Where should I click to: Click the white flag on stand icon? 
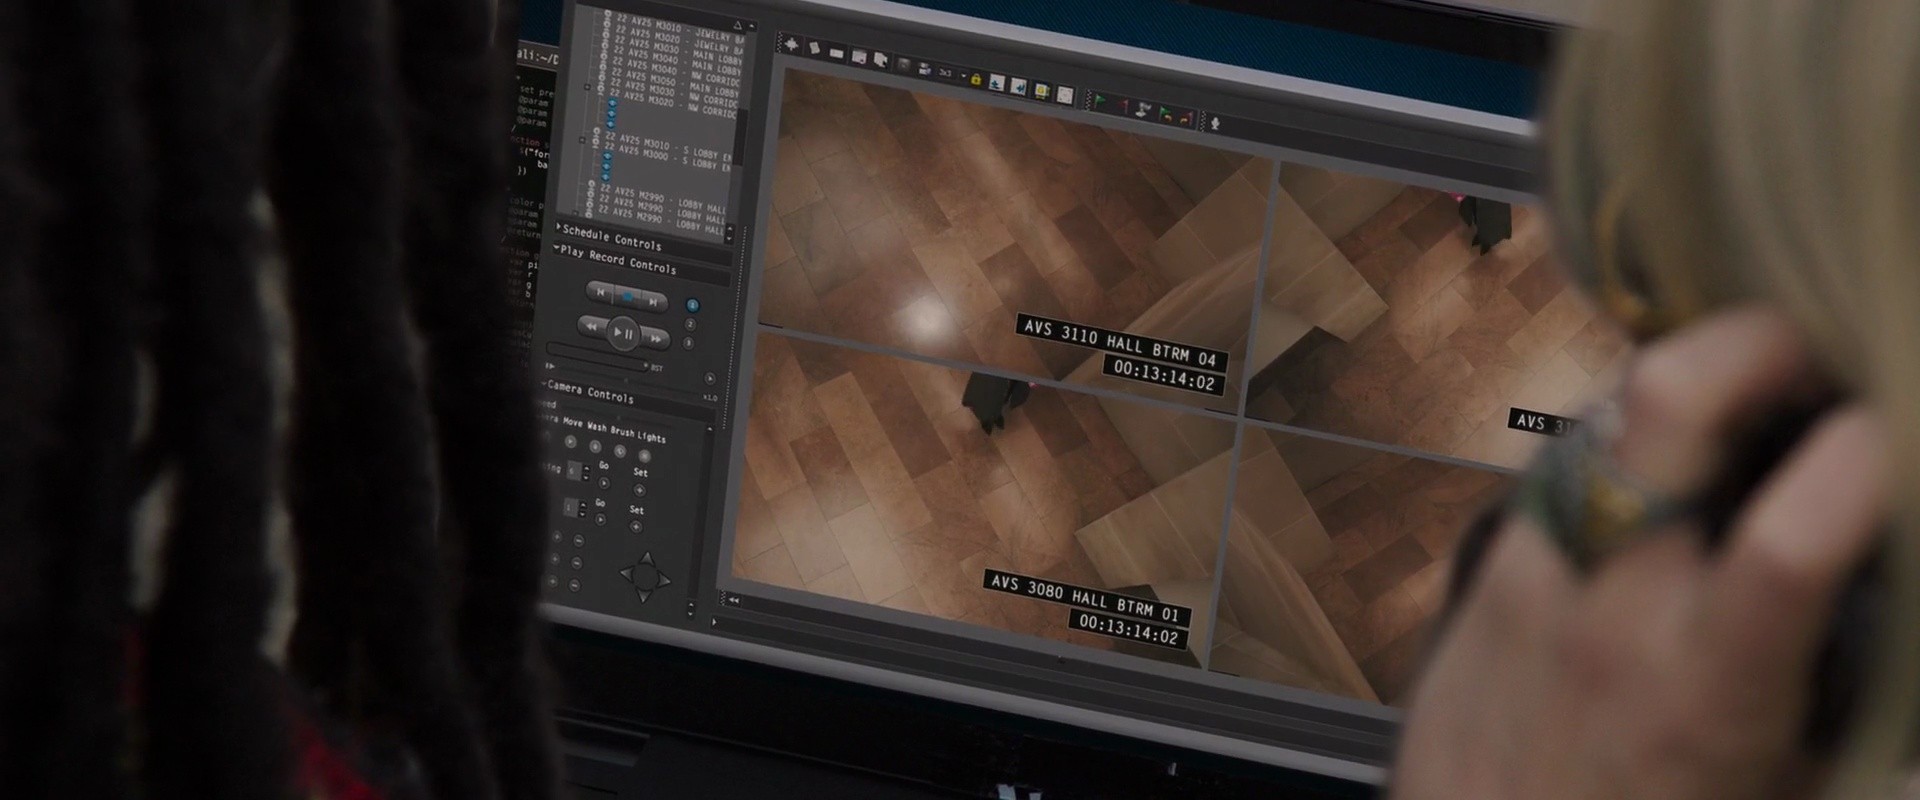coord(1144,108)
